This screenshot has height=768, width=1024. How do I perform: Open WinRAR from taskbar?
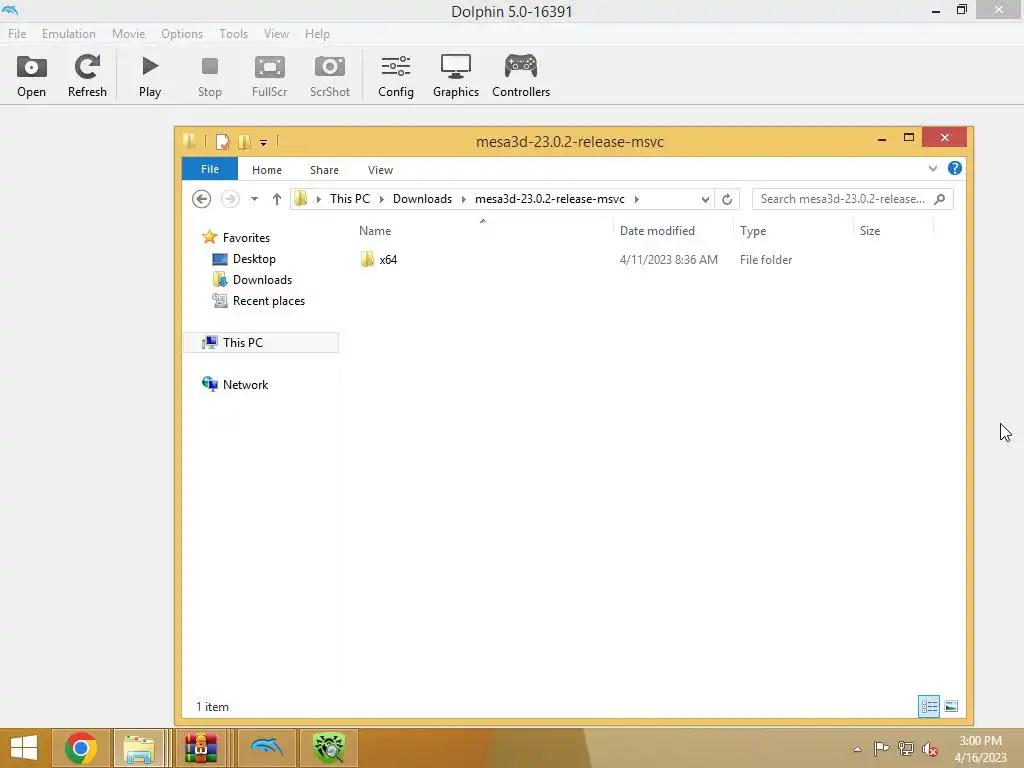pyautogui.click(x=200, y=748)
